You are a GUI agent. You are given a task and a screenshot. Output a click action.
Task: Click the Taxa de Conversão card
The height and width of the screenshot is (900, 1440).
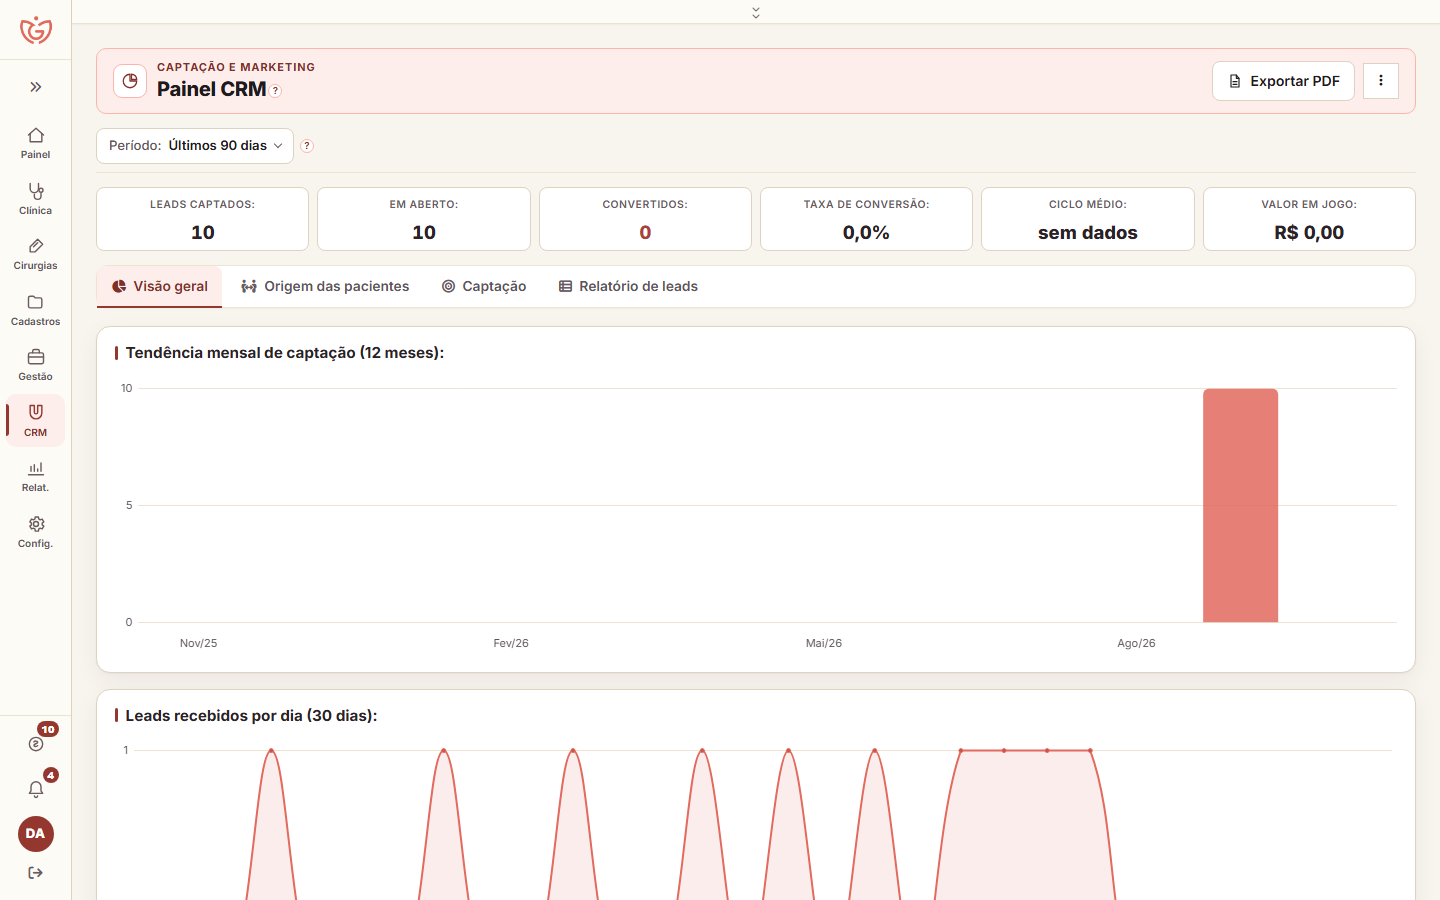[x=866, y=219]
